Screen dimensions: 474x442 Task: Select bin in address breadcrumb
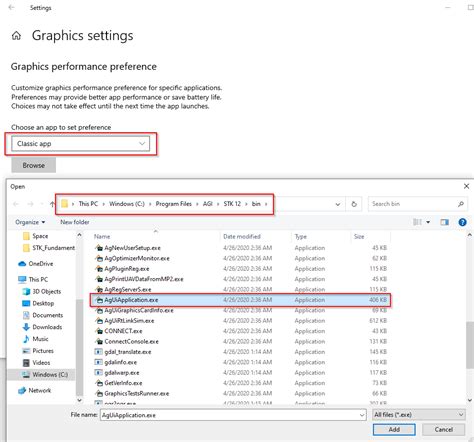coord(256,204)
